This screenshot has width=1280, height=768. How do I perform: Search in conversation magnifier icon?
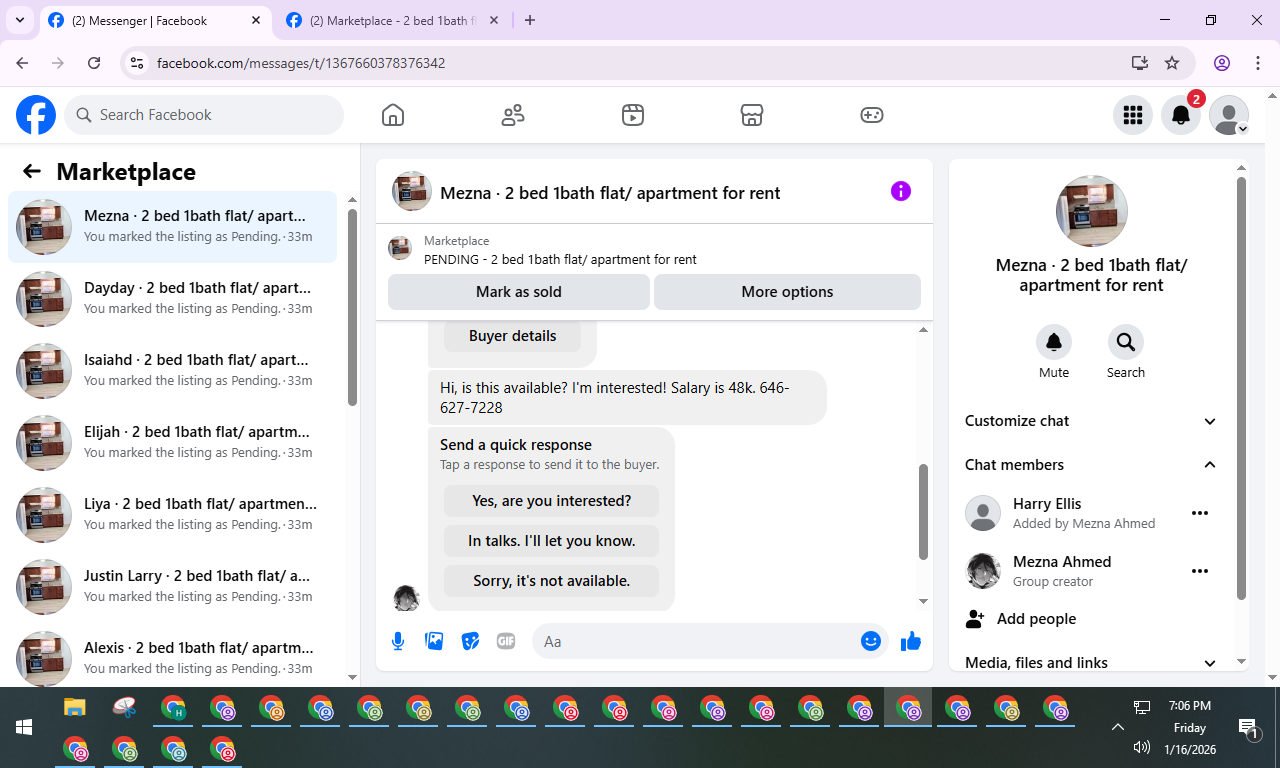pos(1126,342)
